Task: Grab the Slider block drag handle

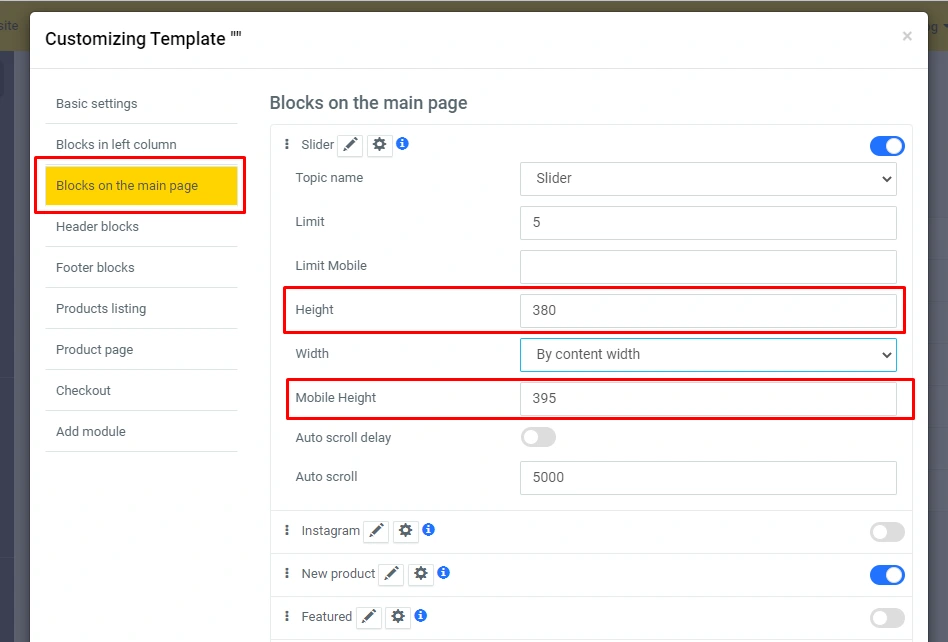Action: tap(287, 145)
